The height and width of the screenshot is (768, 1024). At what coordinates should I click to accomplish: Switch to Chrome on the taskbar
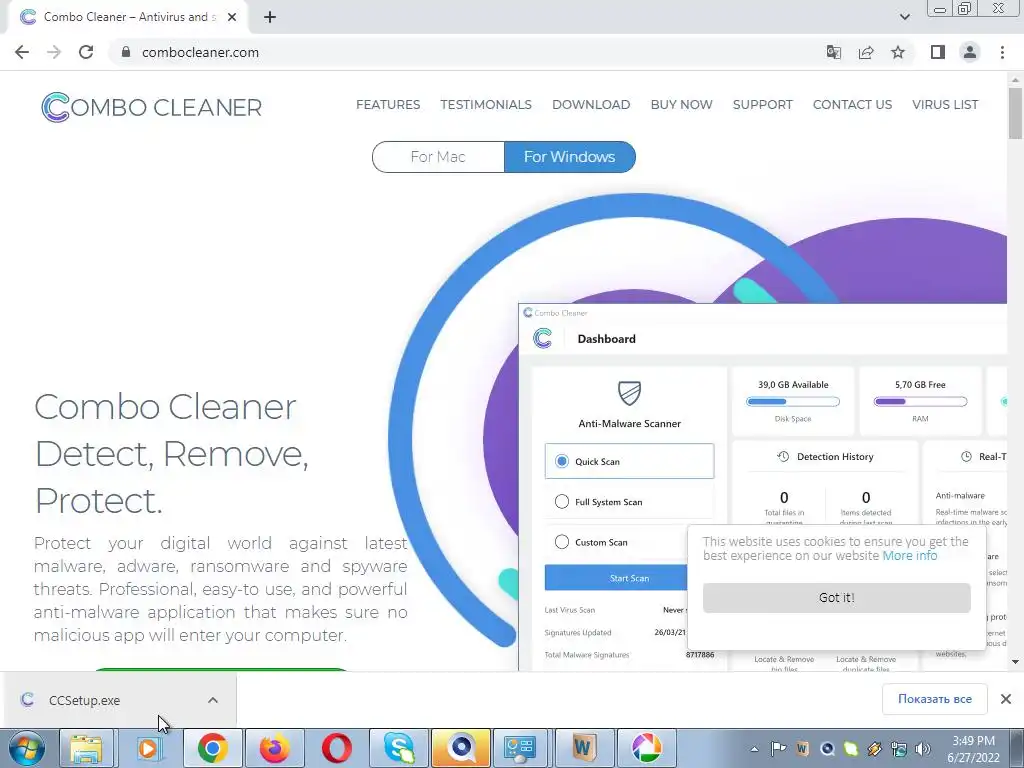pos(212,748)
